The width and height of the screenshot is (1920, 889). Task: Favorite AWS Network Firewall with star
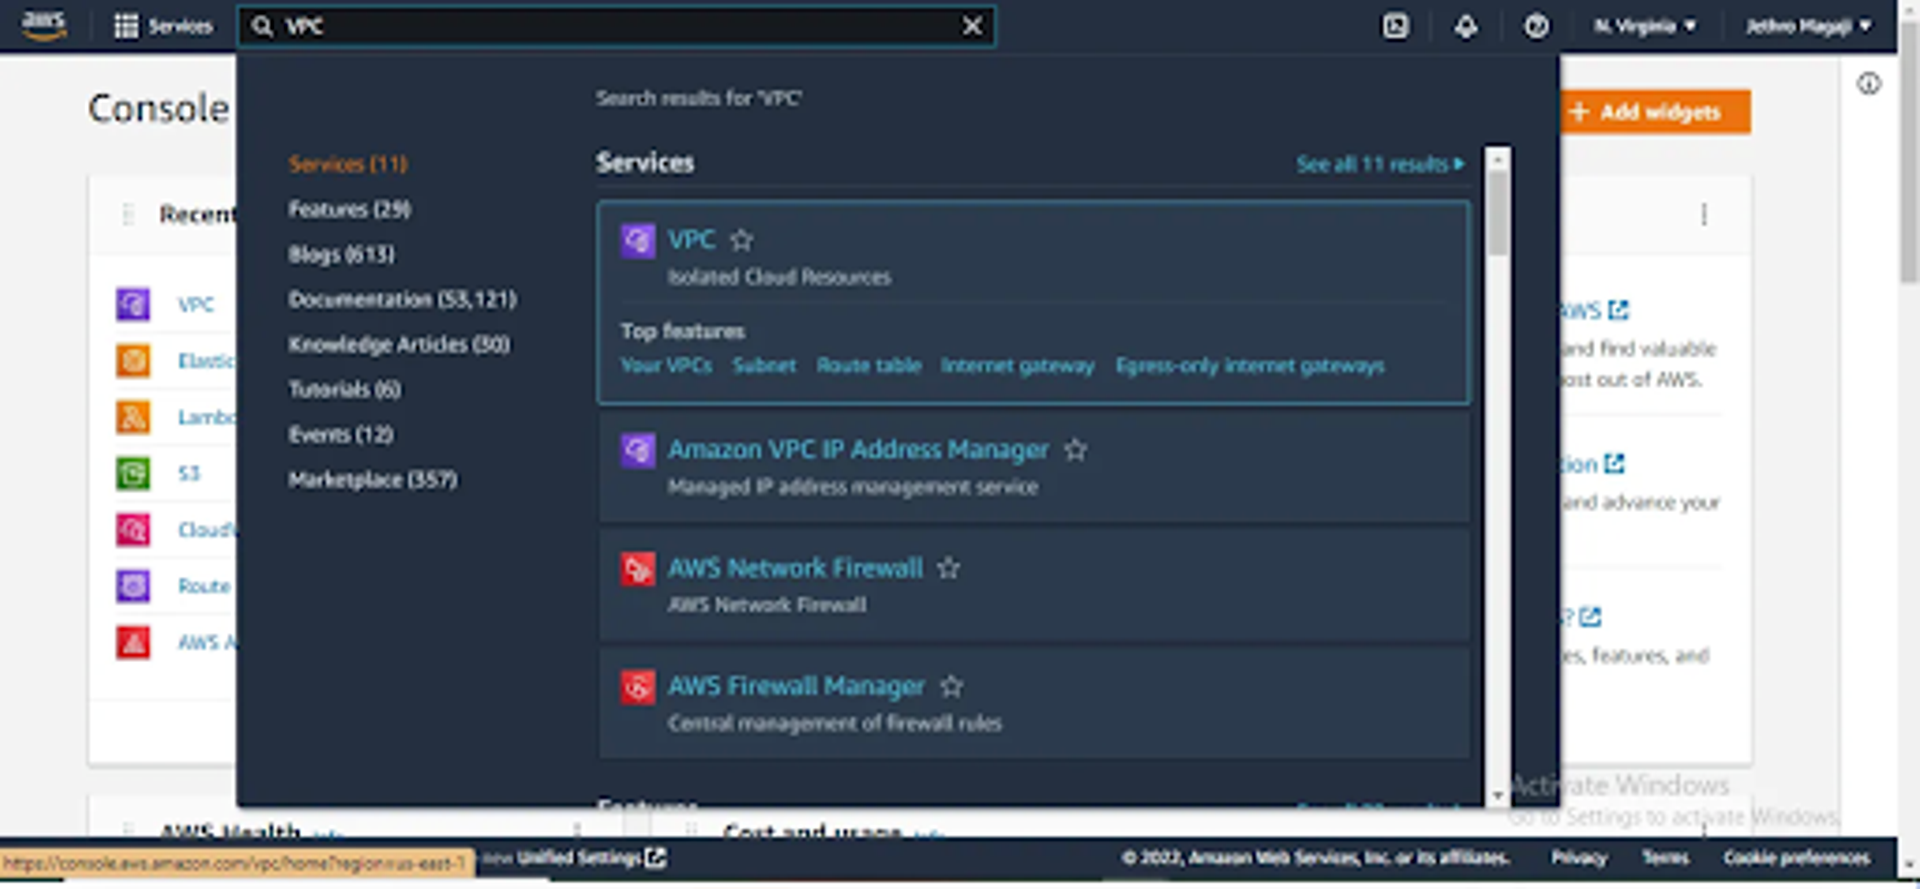[948, 568]
